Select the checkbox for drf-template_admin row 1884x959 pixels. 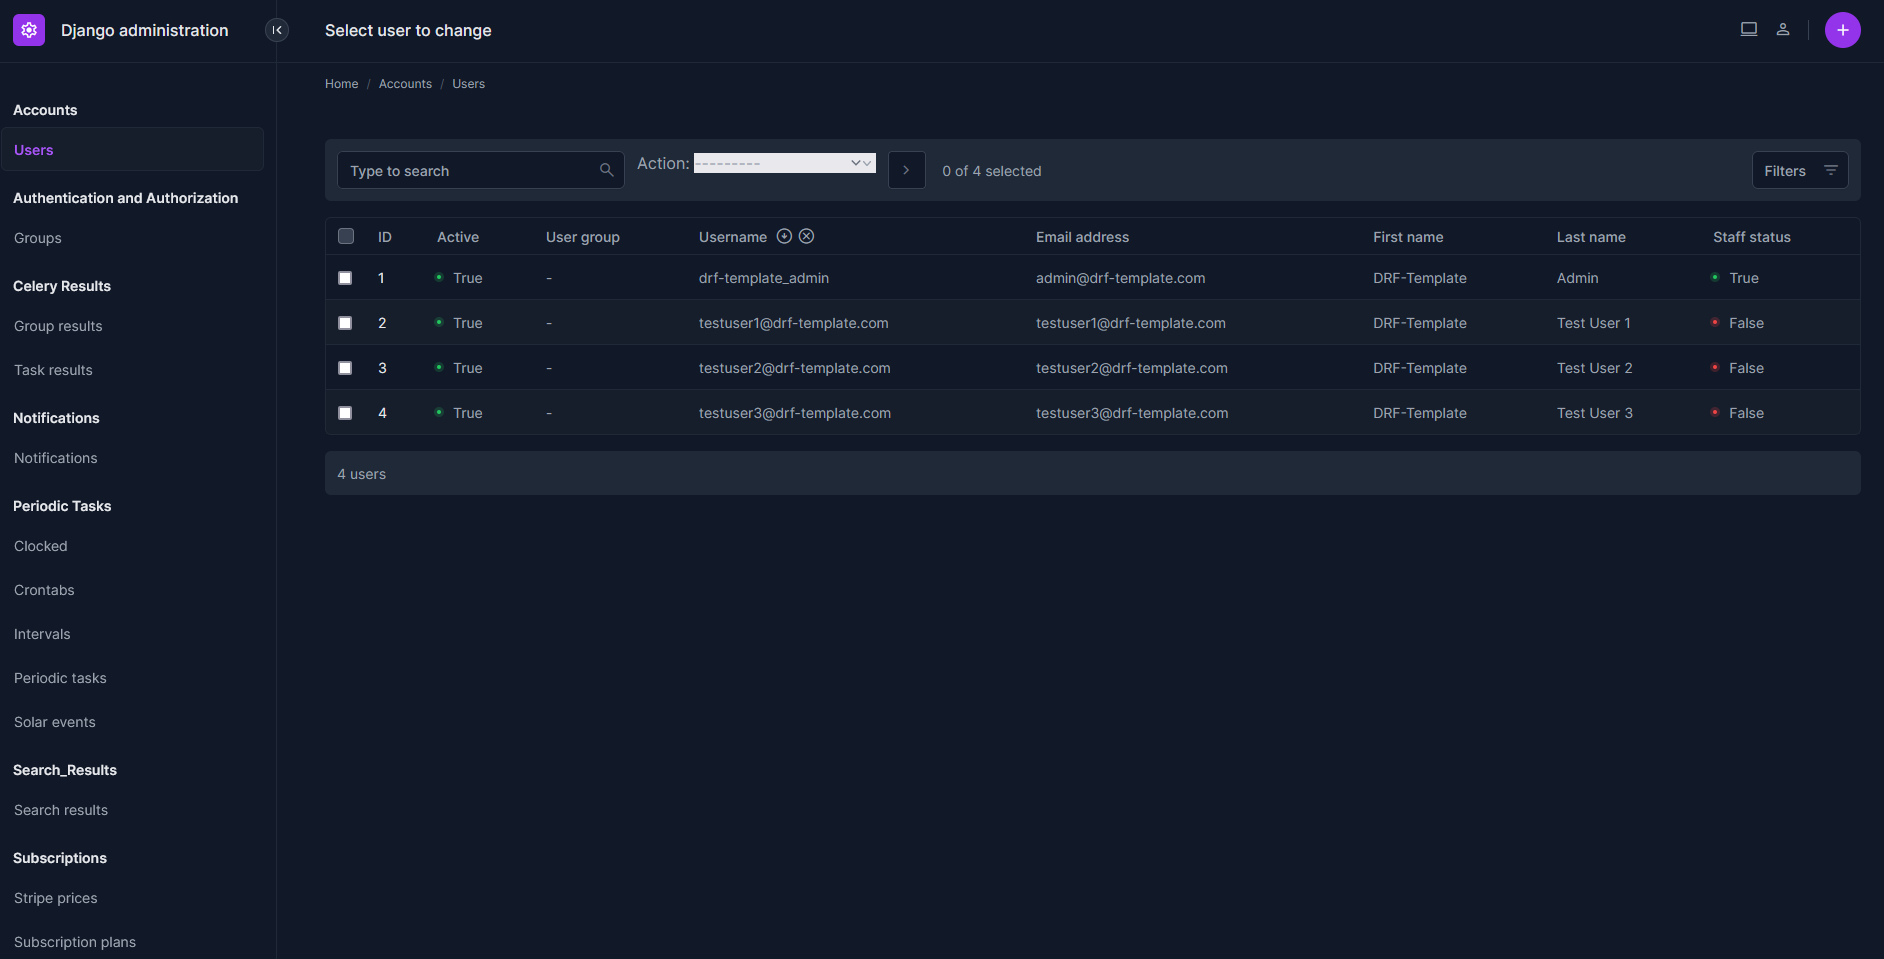click(345, 278)
